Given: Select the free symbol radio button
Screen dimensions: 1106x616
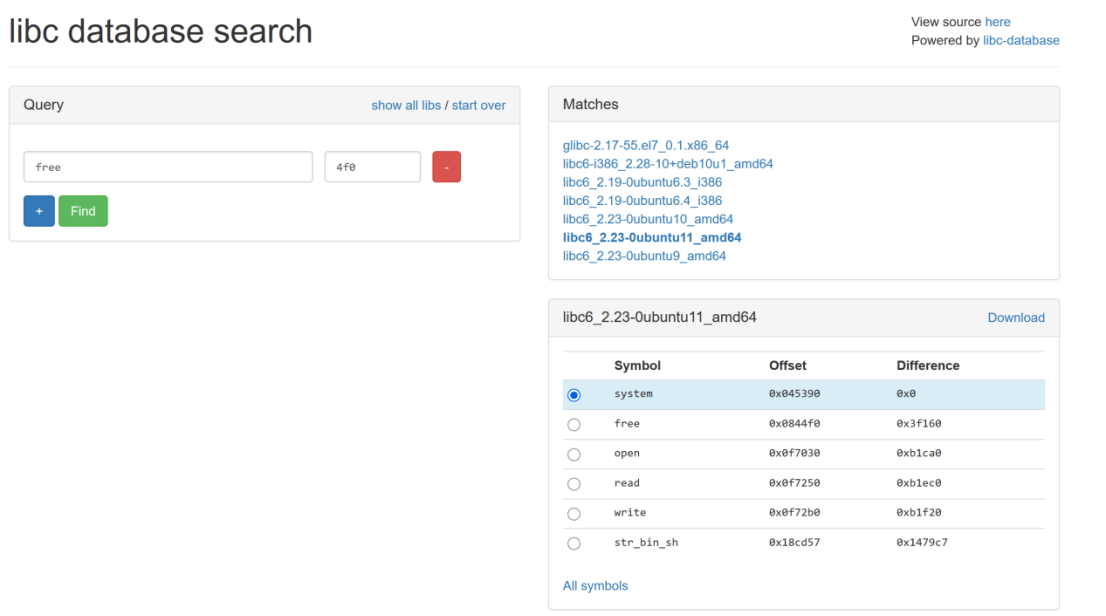Looking at the screenshot, I should (574, 424).
